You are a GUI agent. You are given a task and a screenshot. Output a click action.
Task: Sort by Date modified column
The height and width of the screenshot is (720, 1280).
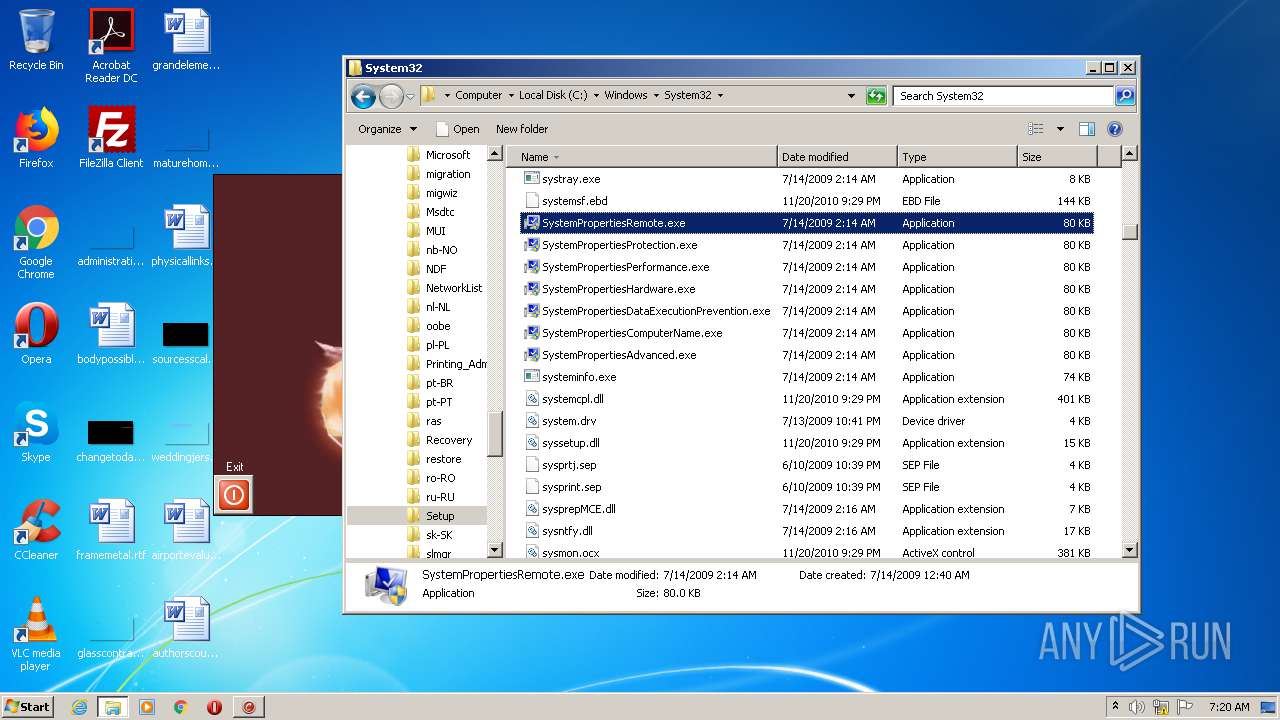point(837,157)
